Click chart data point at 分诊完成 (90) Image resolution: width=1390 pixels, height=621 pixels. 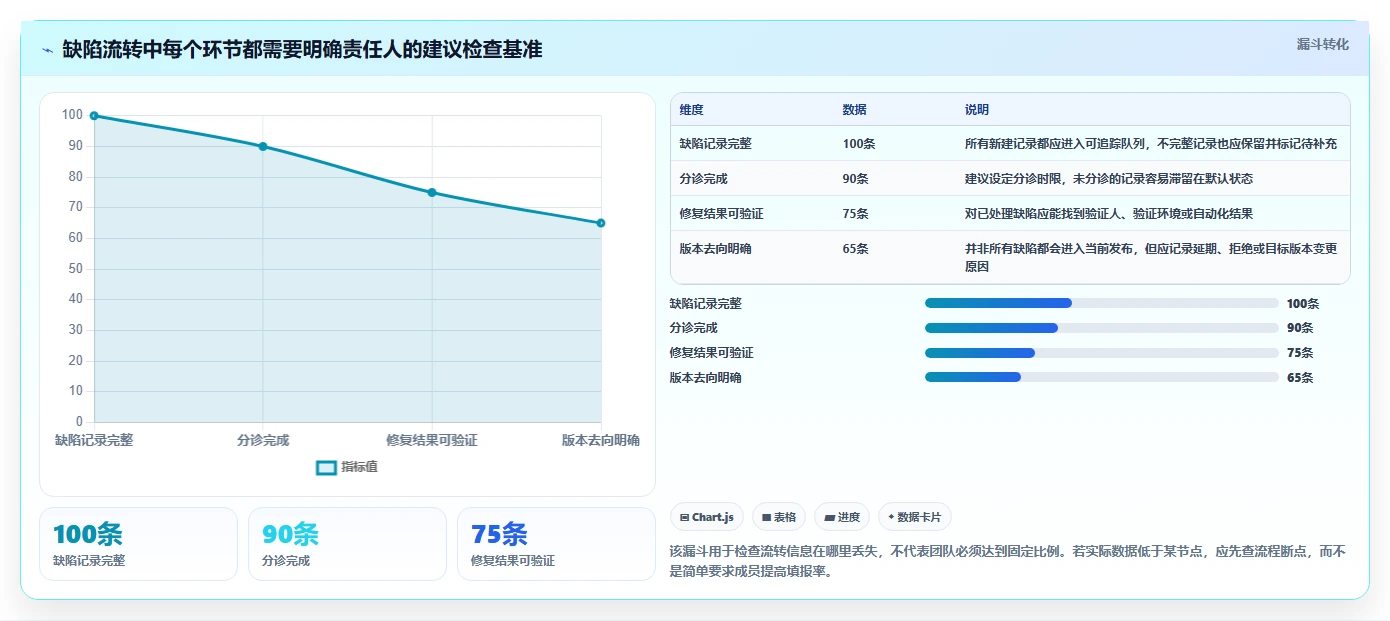(263, 146)
